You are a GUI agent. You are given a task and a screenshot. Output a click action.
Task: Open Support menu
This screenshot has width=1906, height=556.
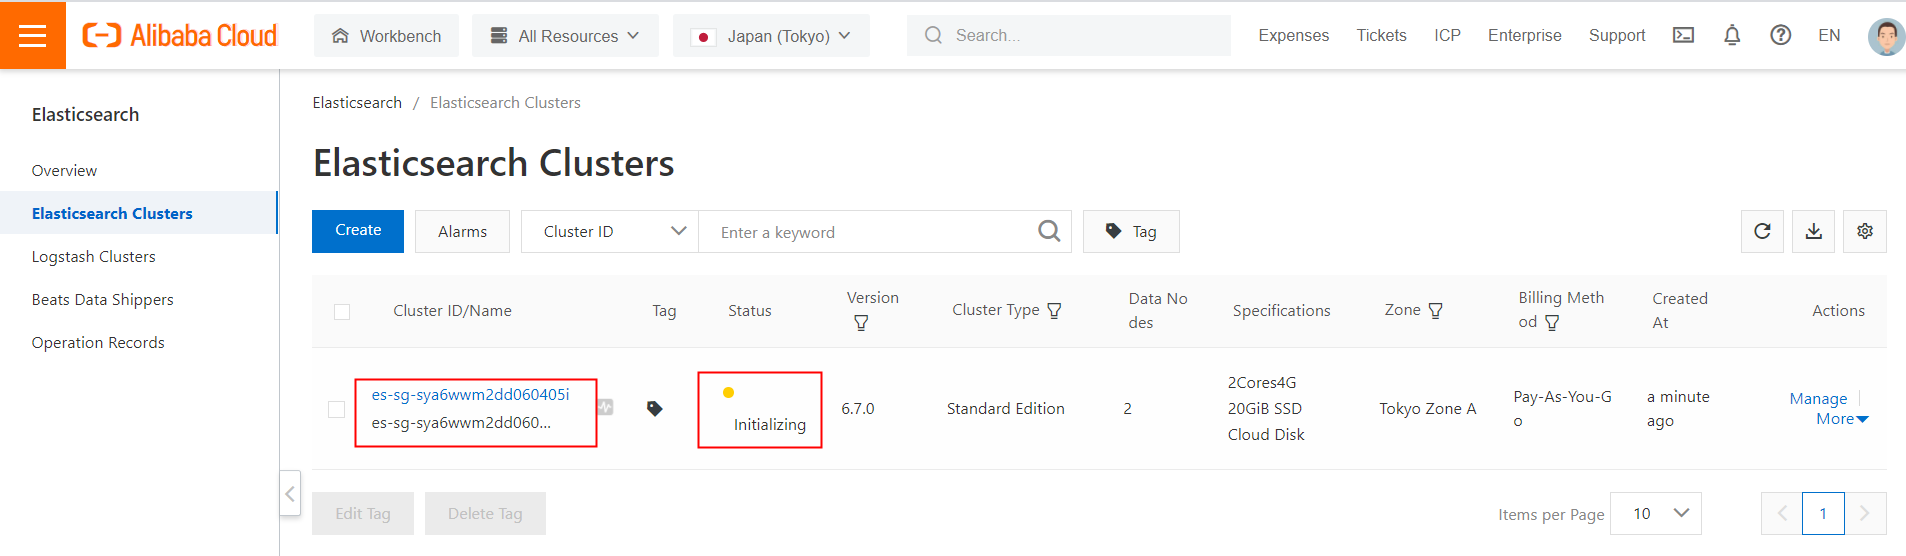[x=1616, y=35]
